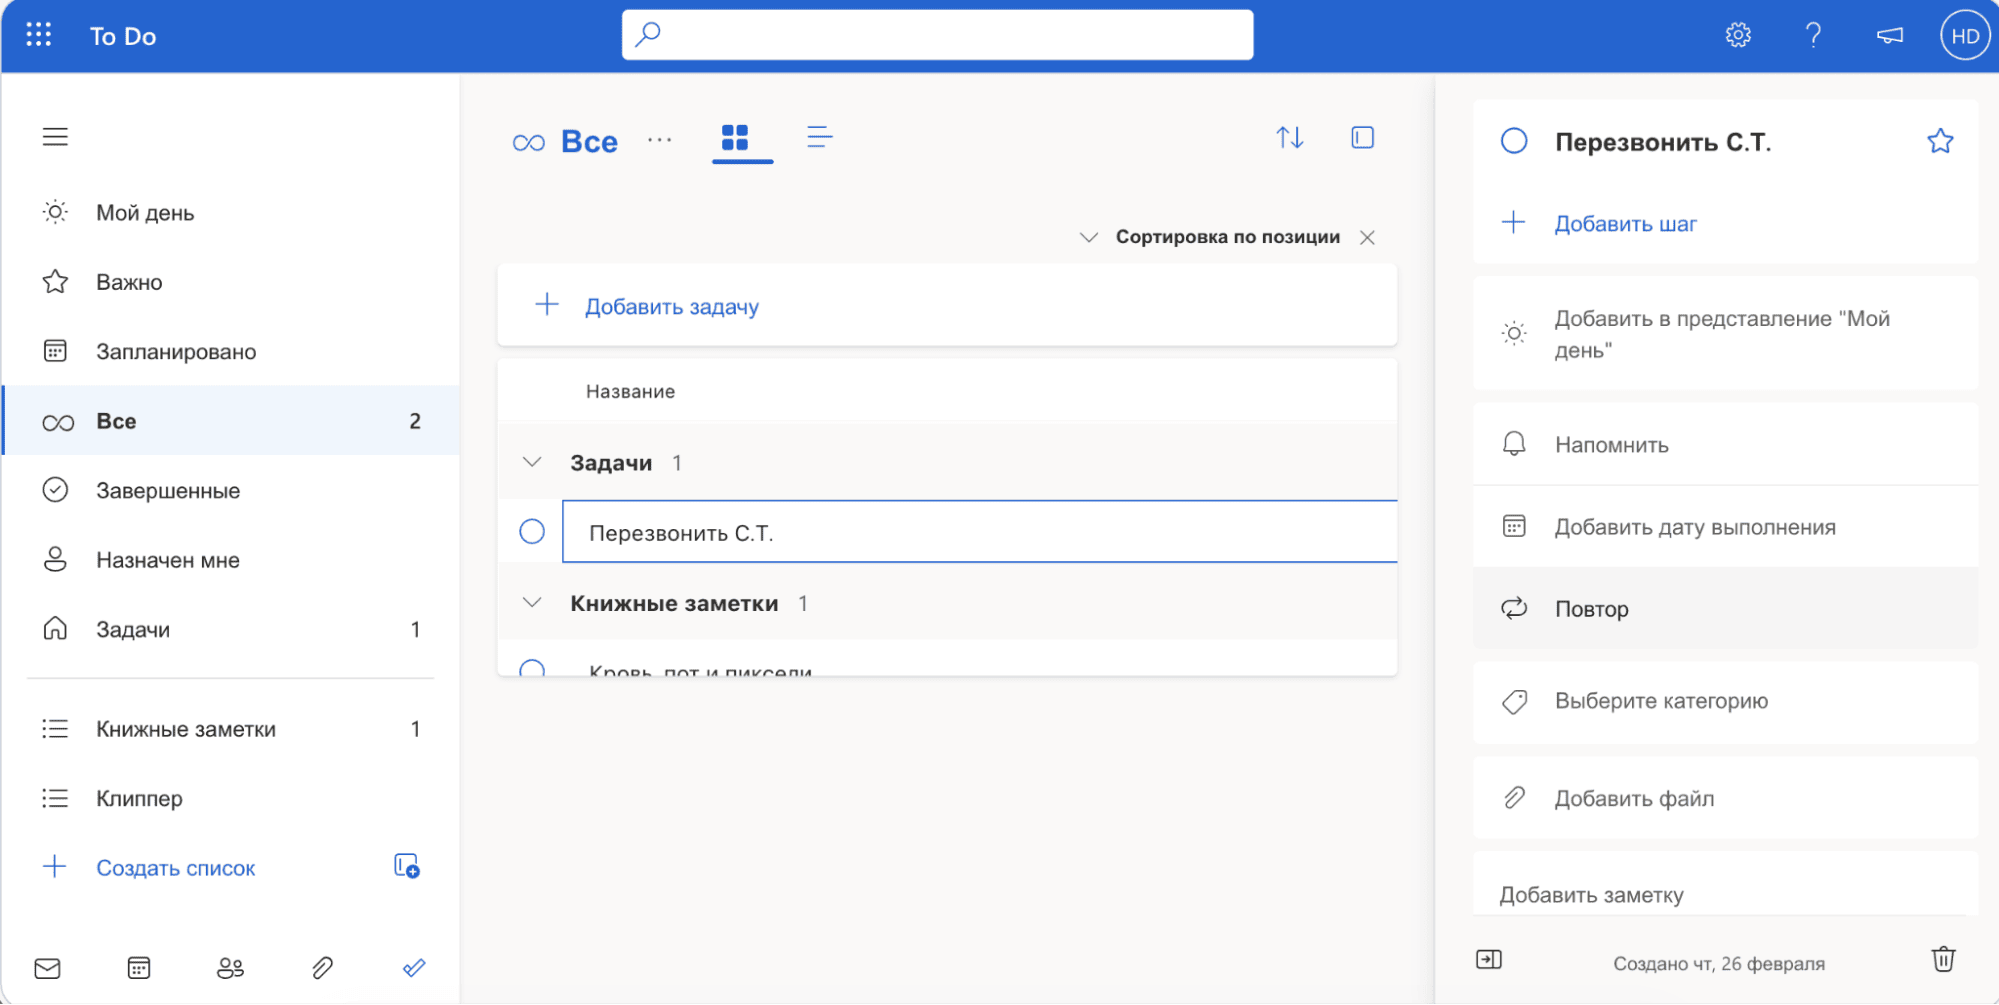Toggle sort direction chevron by Сортировка по позиции
1999x1005 pixels.
(x=1088, y=237)
